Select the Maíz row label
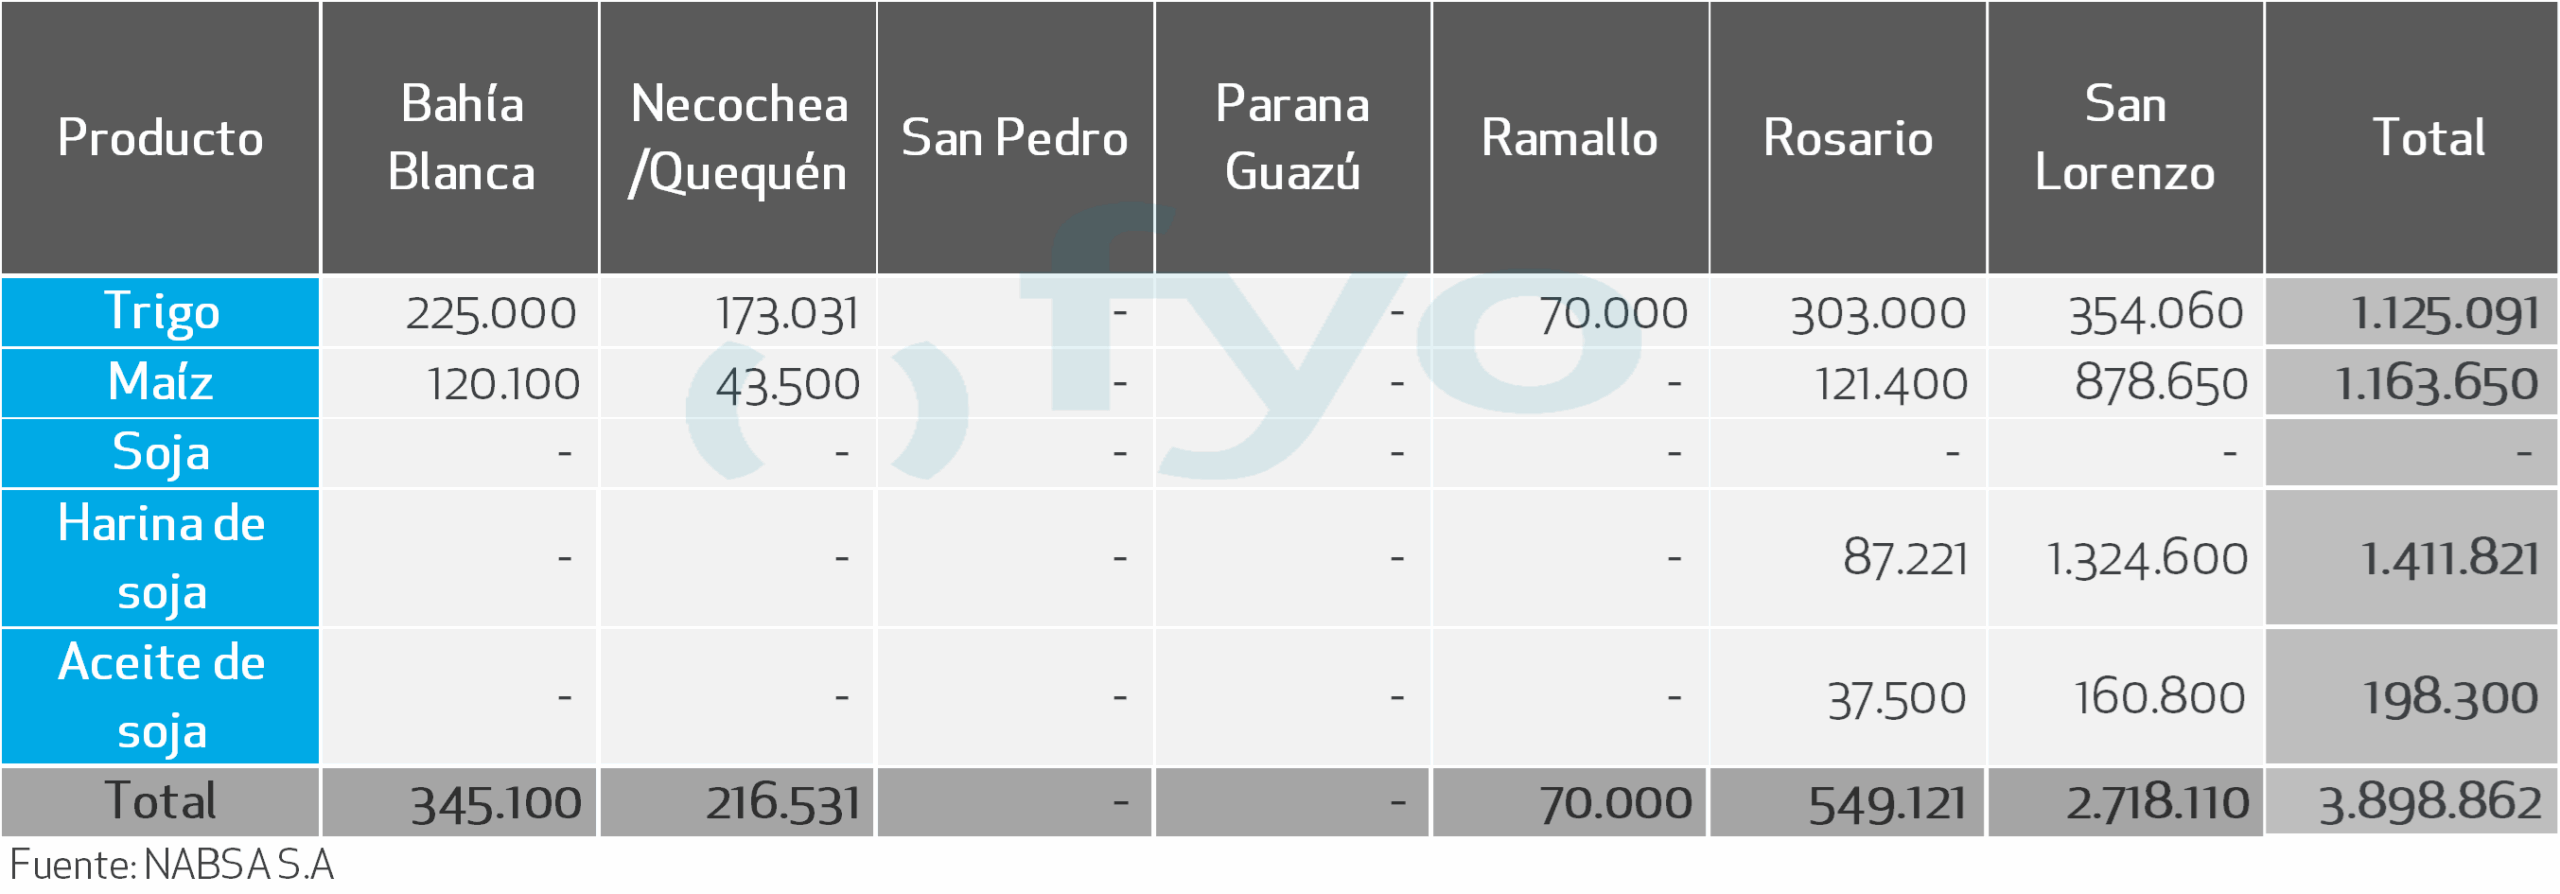This screenshot has width=2560, height=894. tap(160, 383)
